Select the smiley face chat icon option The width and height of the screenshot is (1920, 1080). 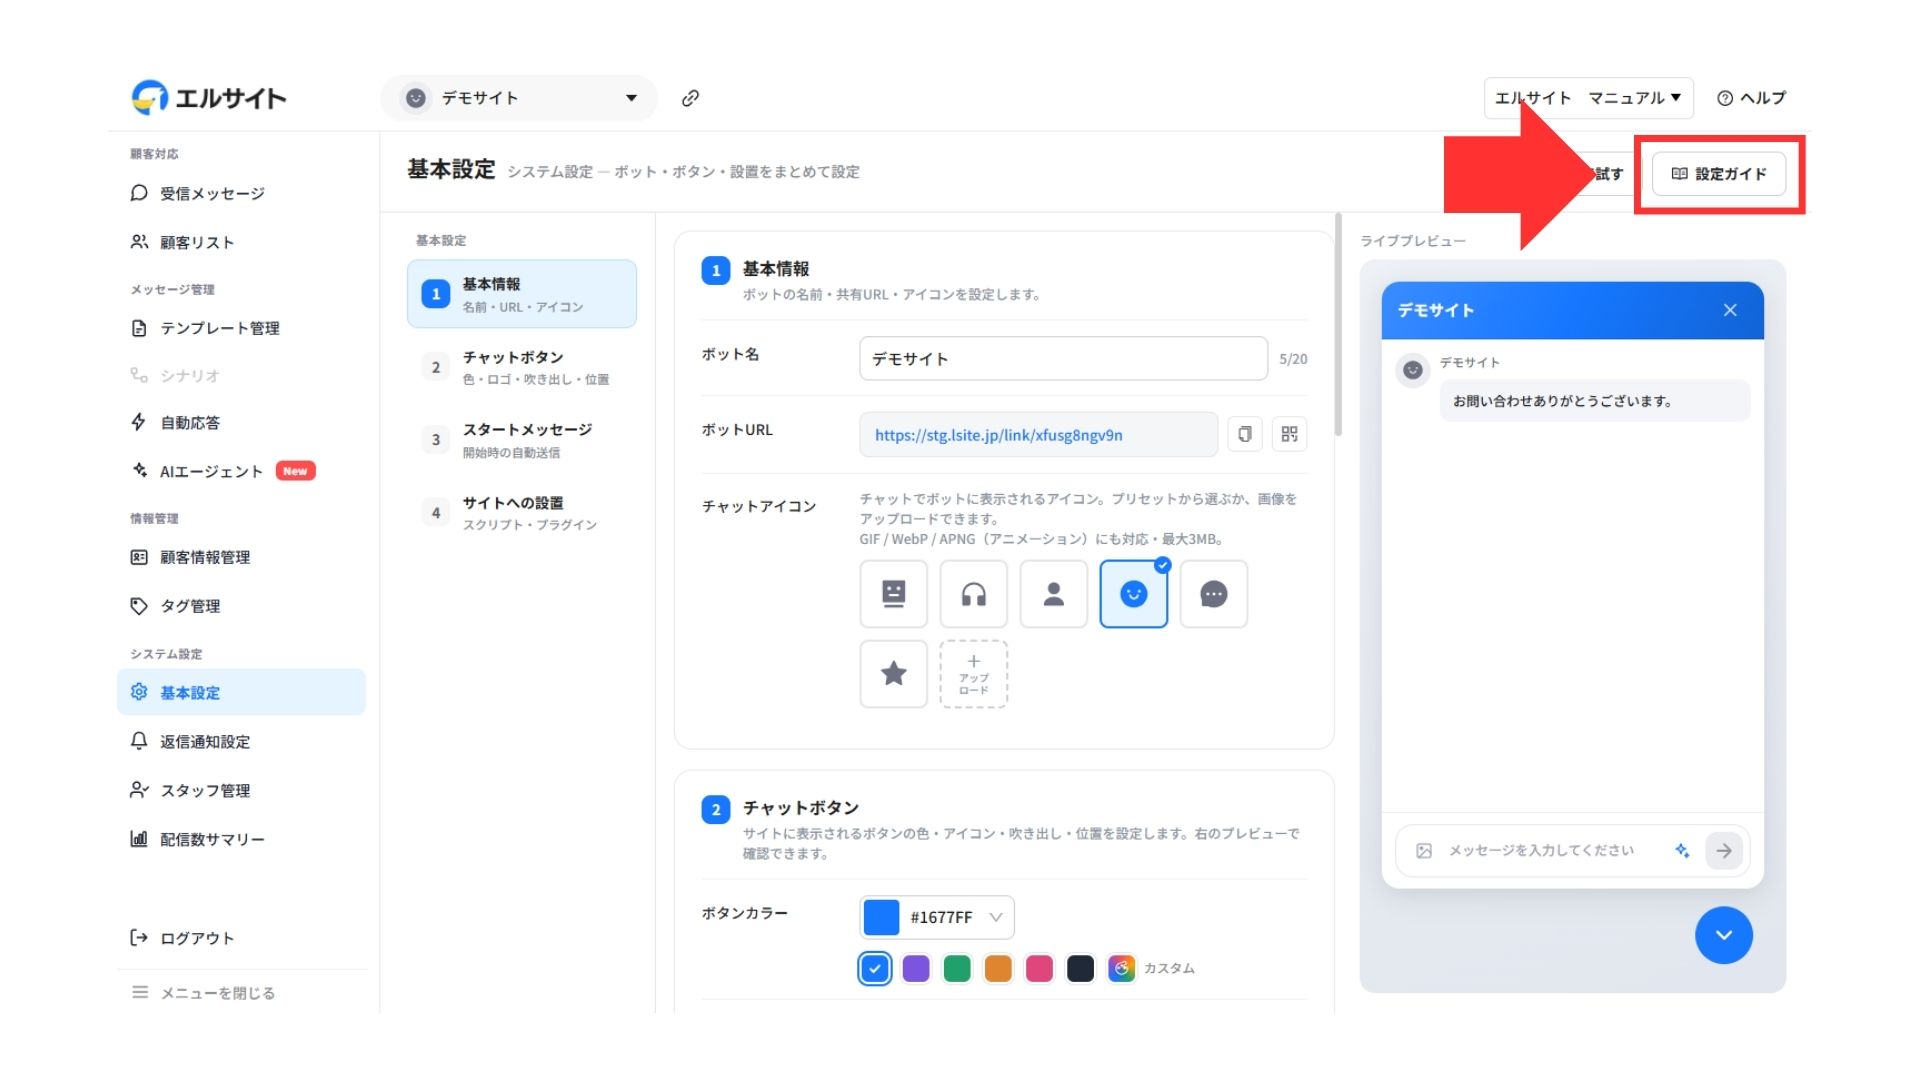click(1133, 594)
